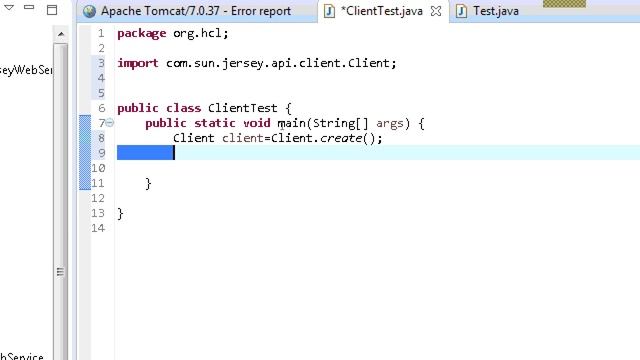Click 'org.hcl;' on line 1
This screenshot has height=360, width=640.
(200, 33)
